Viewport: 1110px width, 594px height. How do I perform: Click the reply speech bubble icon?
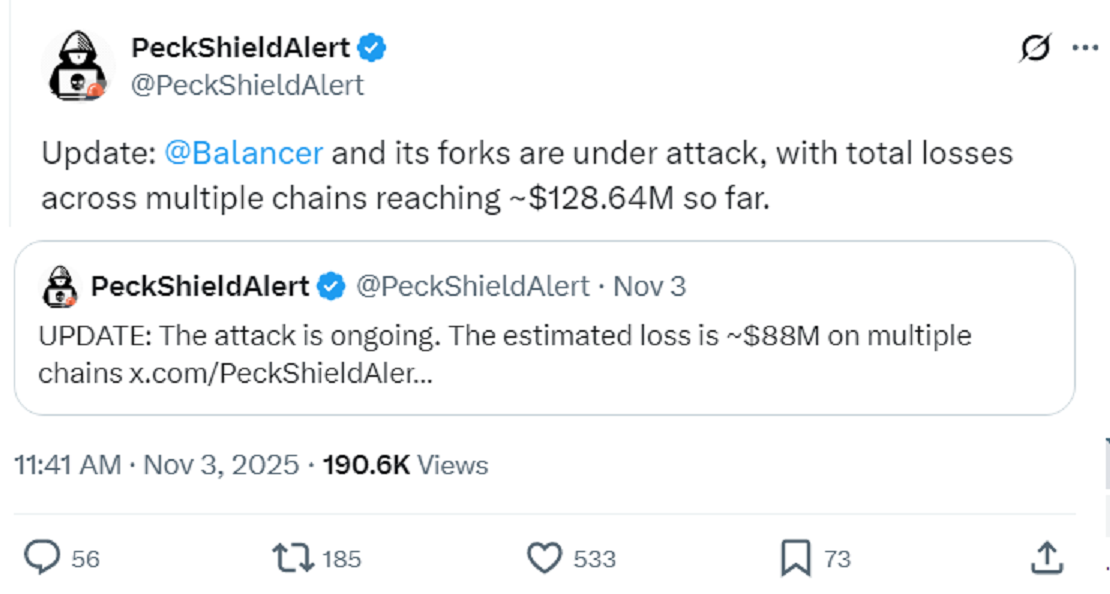point(42,558)
